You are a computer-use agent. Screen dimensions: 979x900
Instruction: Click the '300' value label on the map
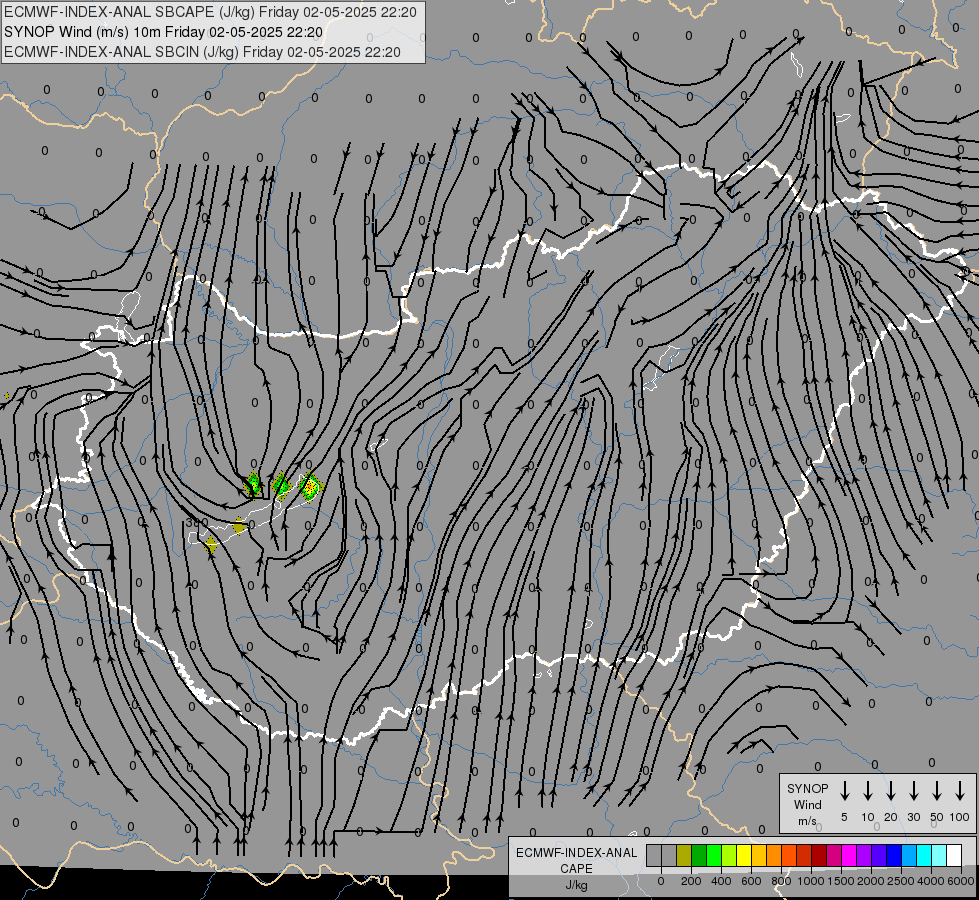coord(197,523)
